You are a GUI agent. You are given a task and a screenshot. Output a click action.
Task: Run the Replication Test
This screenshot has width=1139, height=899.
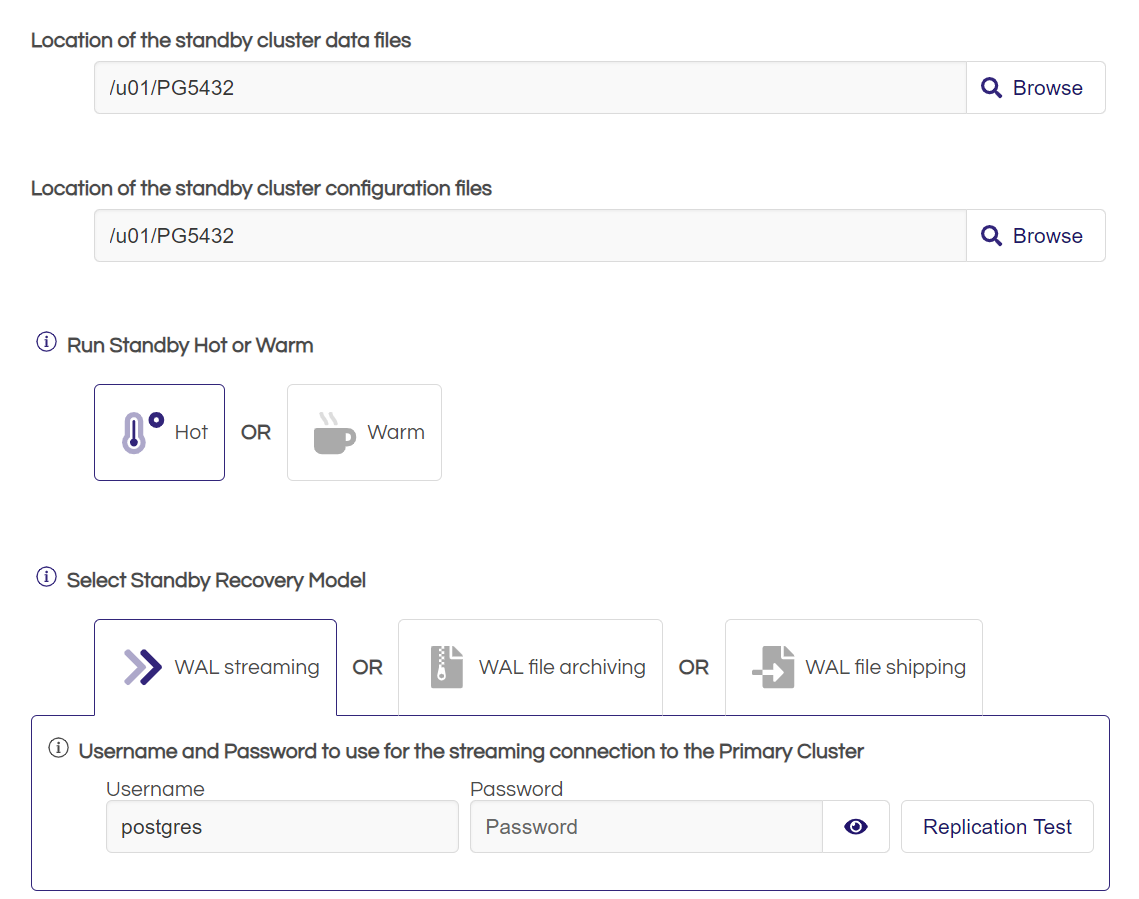[x=996, y=826]
